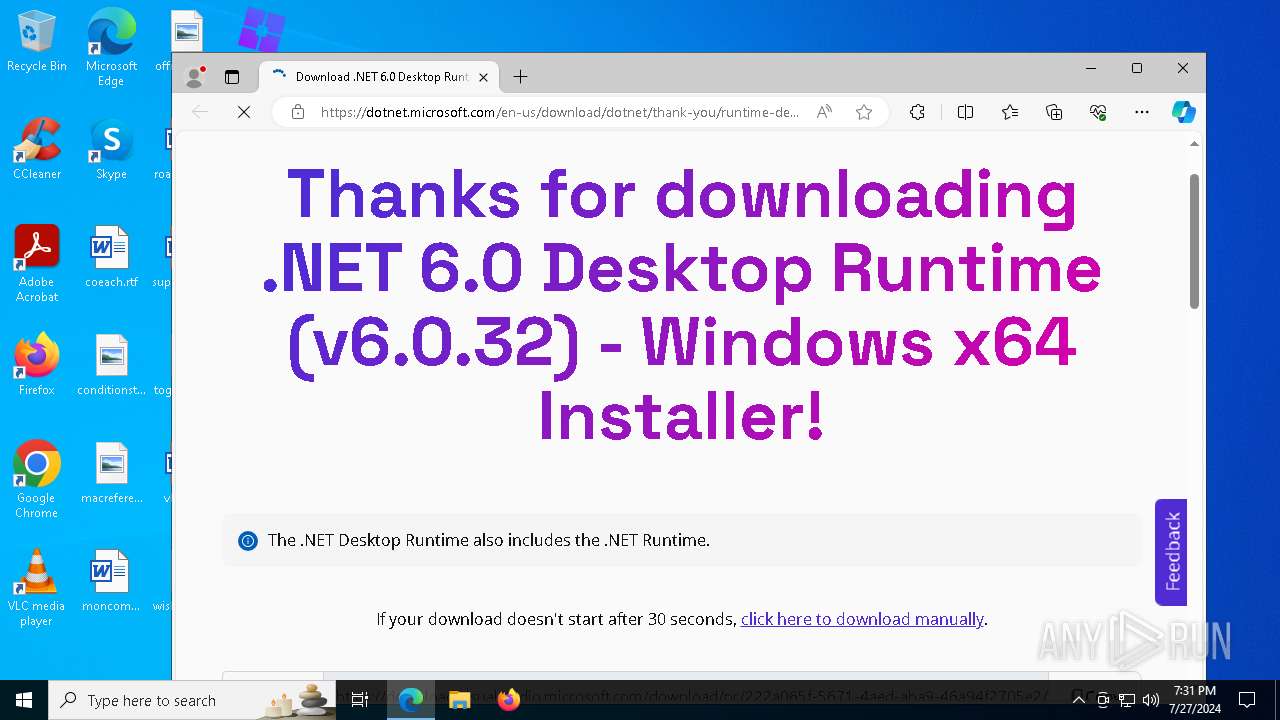Click the Thanks for downloading heading

[682, 305]
